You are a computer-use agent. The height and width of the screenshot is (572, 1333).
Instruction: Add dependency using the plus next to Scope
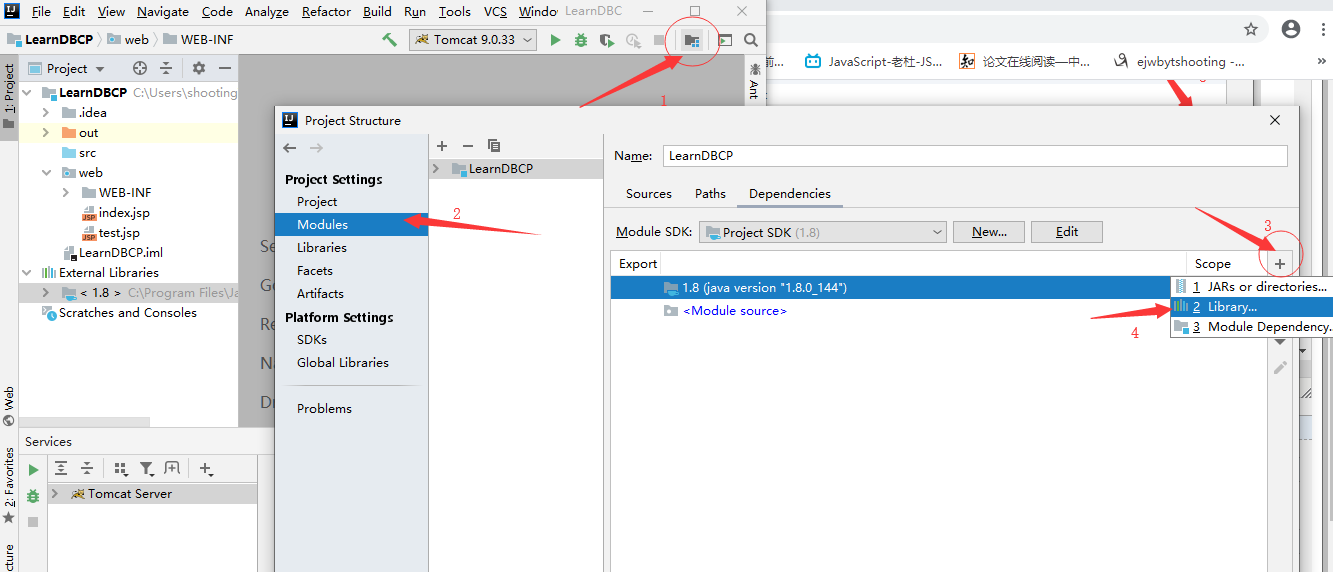pyautogui.click(x=1280, y=264)
